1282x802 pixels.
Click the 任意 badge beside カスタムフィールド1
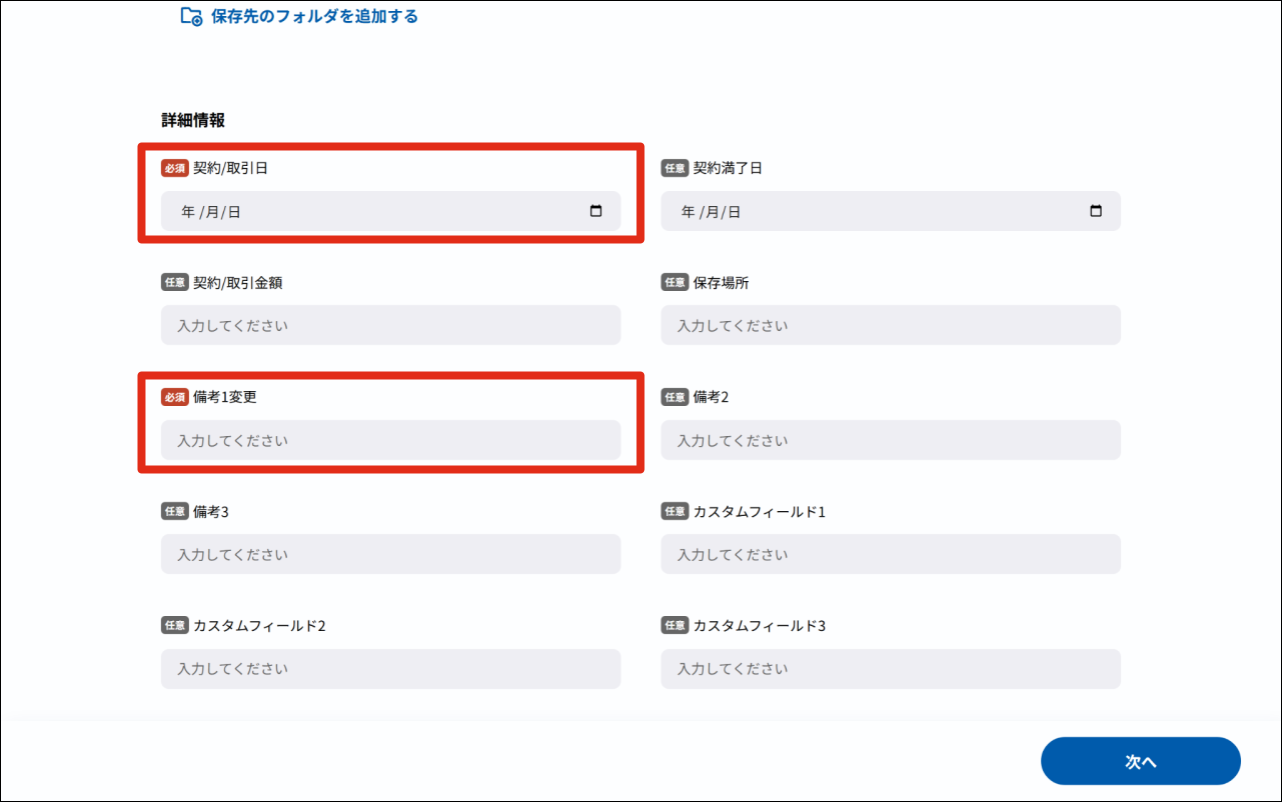point(674,512)
